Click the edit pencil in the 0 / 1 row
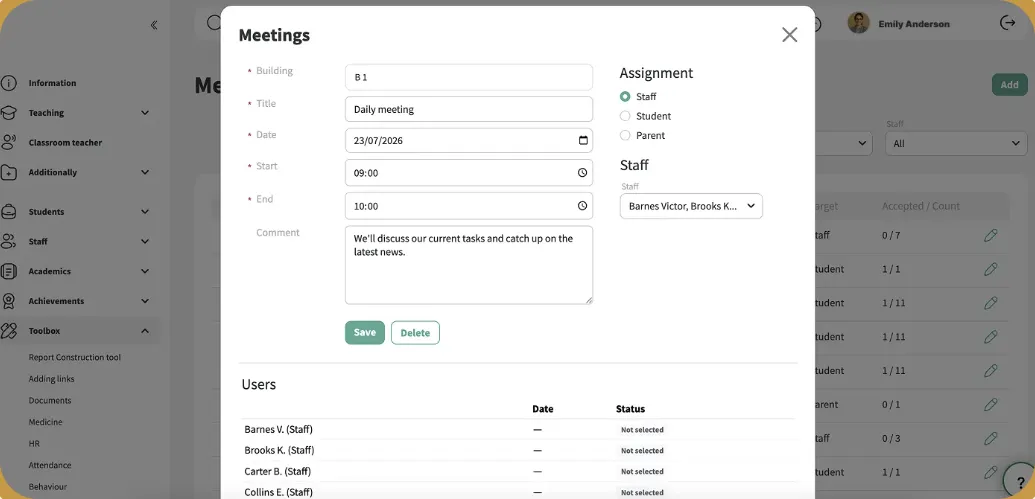This screenshot has height=499, width=1035. pyautogui.click(x=990, y=404)
